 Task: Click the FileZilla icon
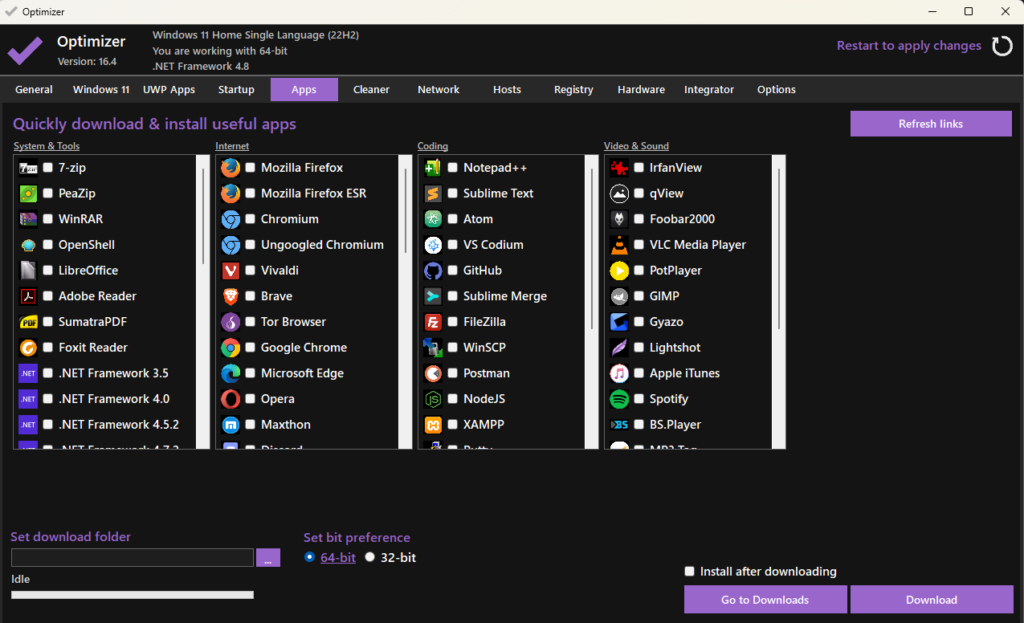(x=433, y=322)
